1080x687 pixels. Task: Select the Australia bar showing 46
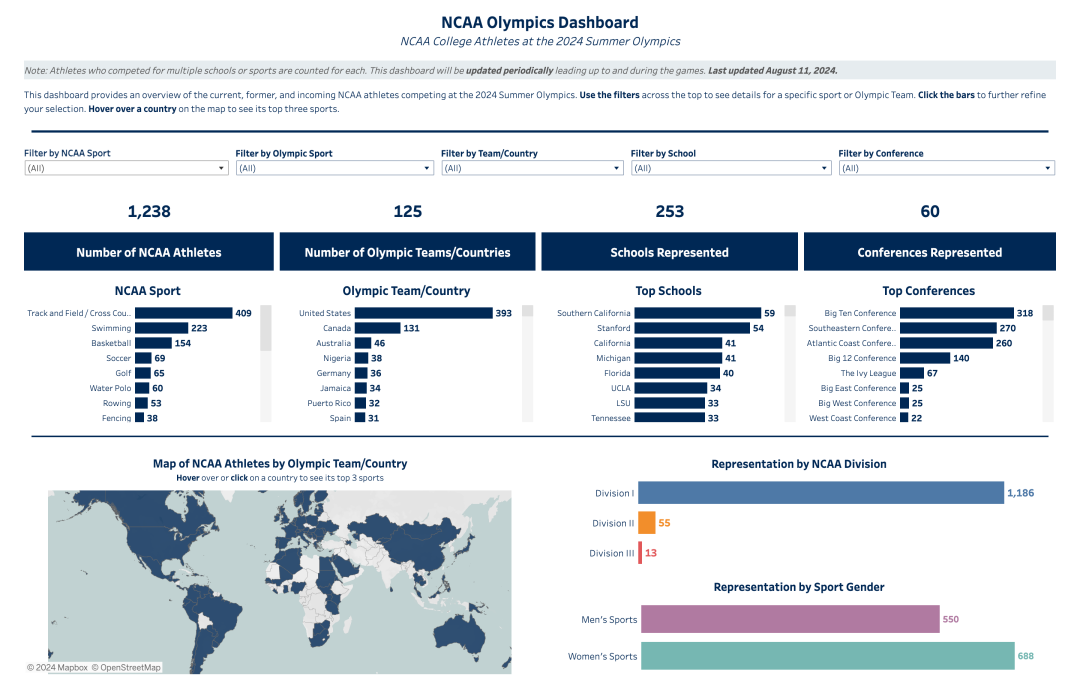coord(363,343)
